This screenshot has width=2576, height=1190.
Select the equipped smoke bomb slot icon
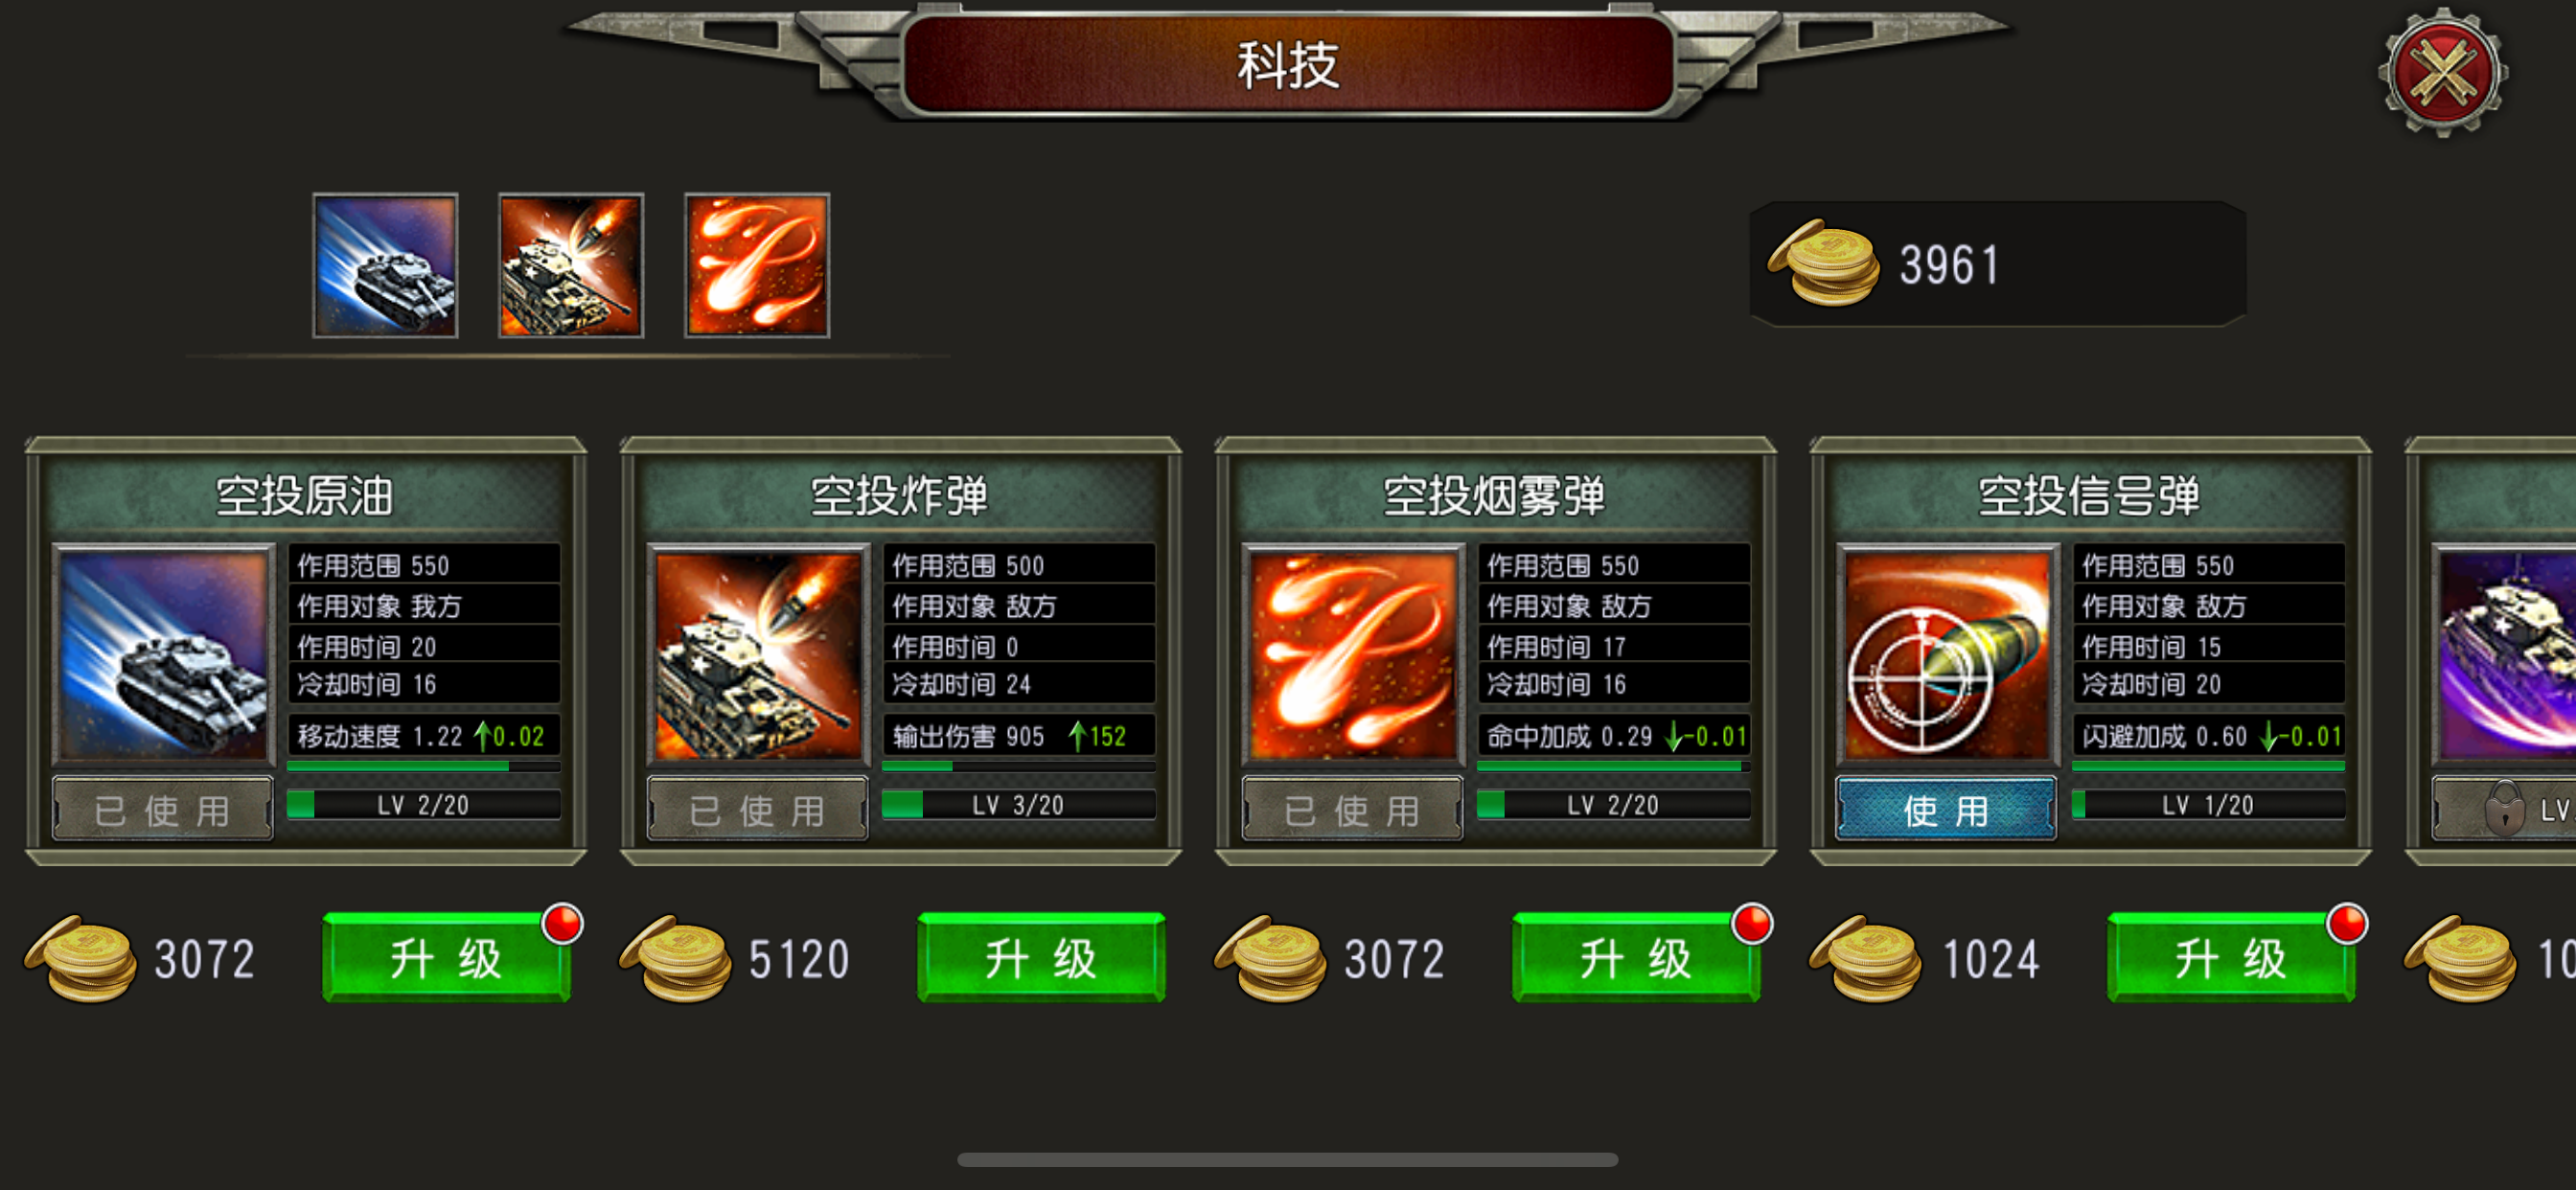click(757, 265)
